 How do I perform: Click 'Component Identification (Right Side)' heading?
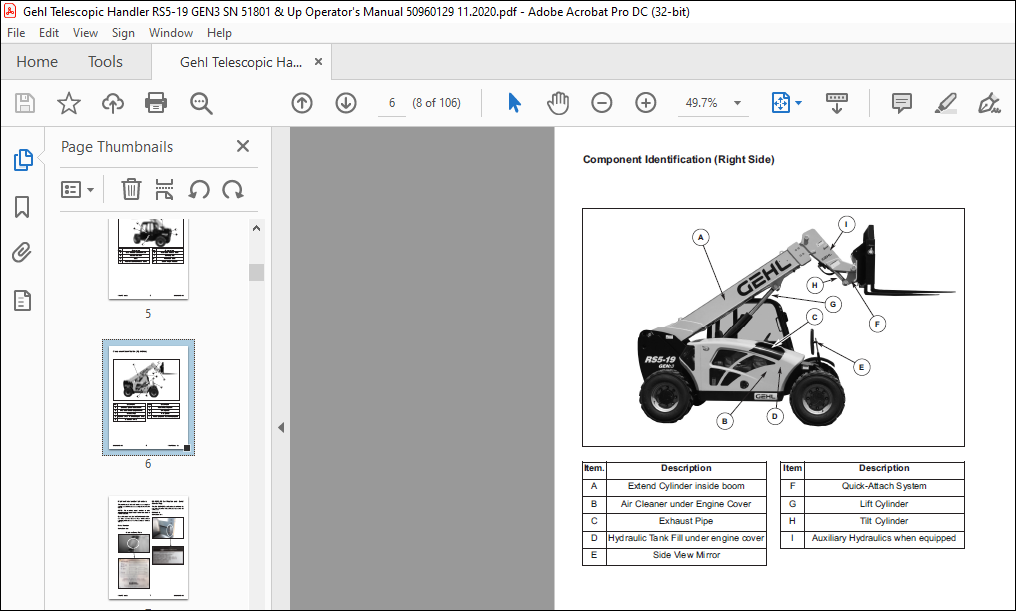678,159
